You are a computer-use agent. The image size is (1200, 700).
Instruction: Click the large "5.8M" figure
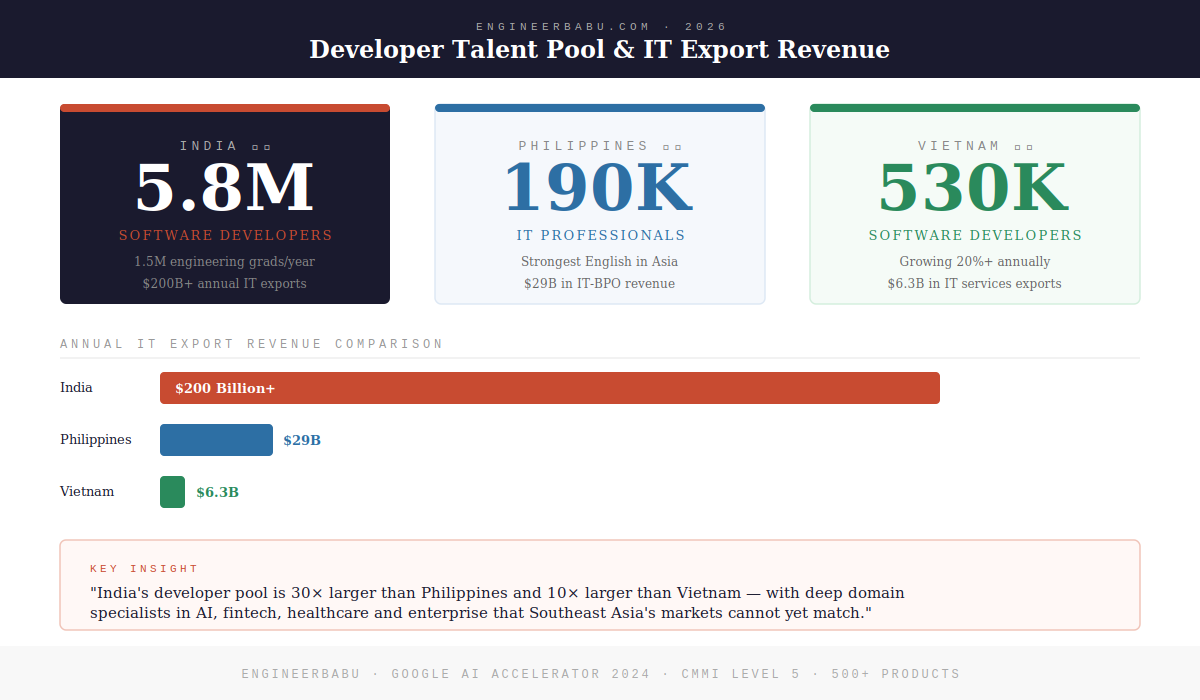point(225,188)
